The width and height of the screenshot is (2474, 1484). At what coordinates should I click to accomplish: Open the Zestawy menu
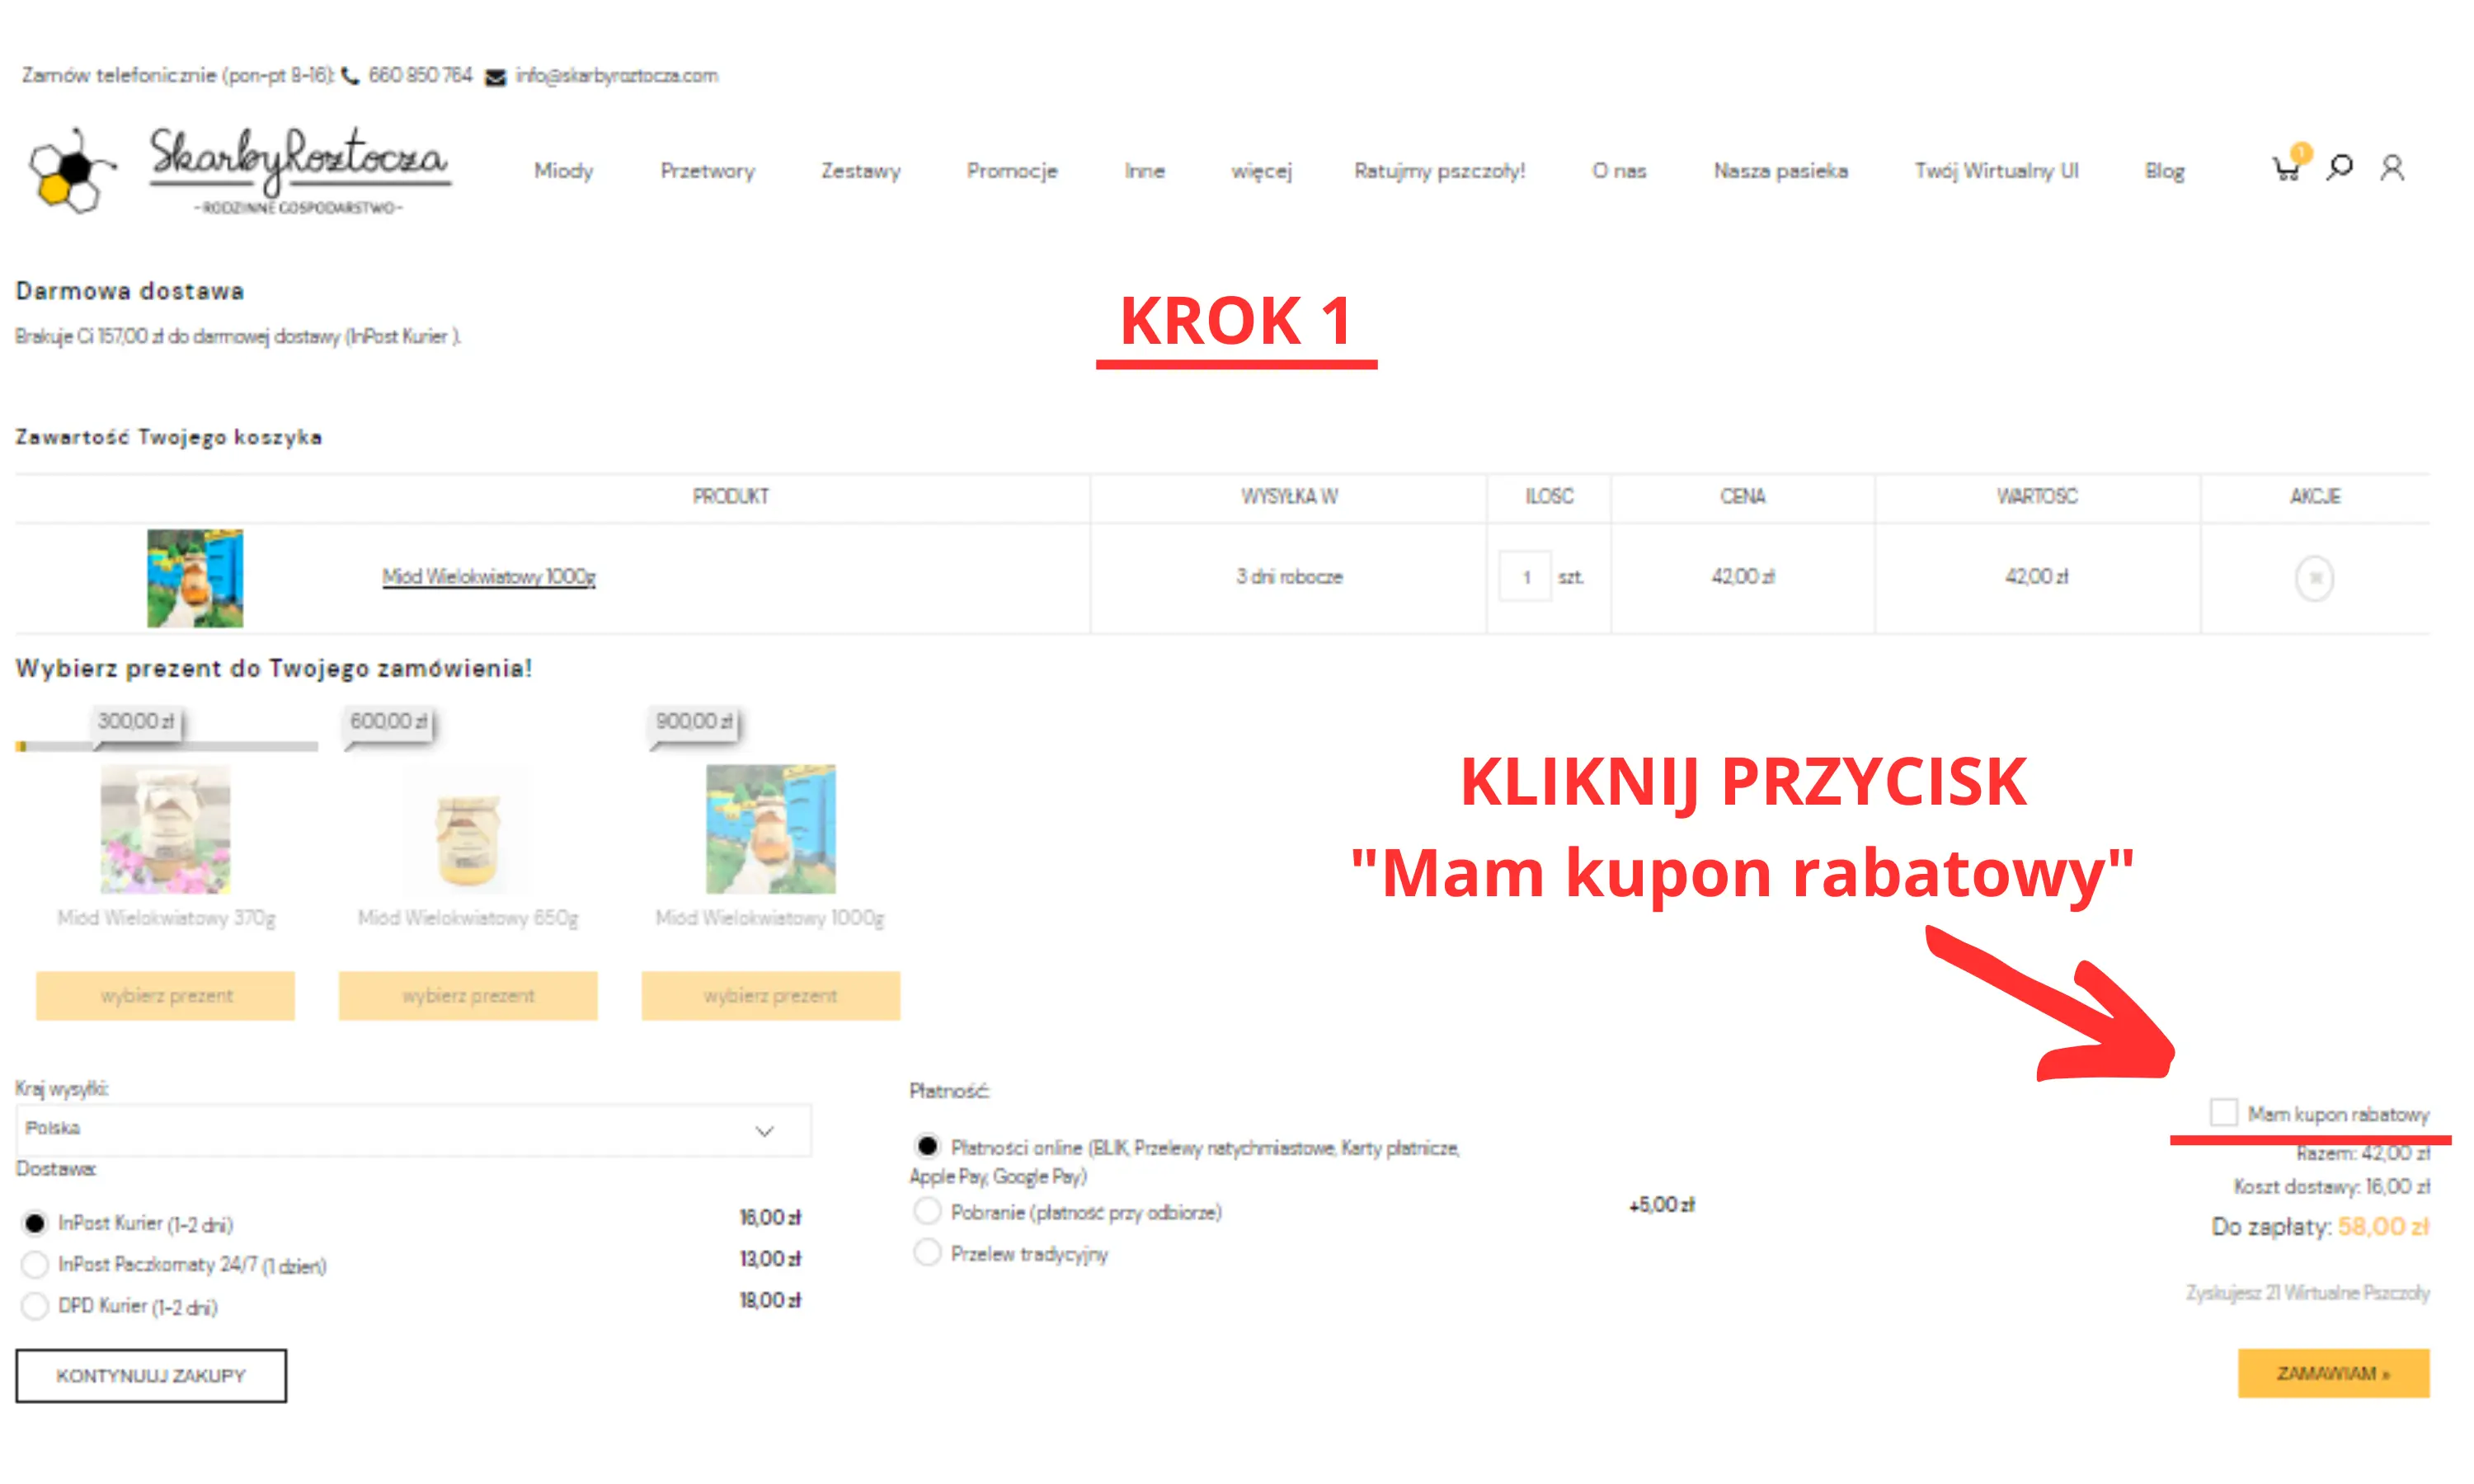pyautogui.click(x=860, y=171)
